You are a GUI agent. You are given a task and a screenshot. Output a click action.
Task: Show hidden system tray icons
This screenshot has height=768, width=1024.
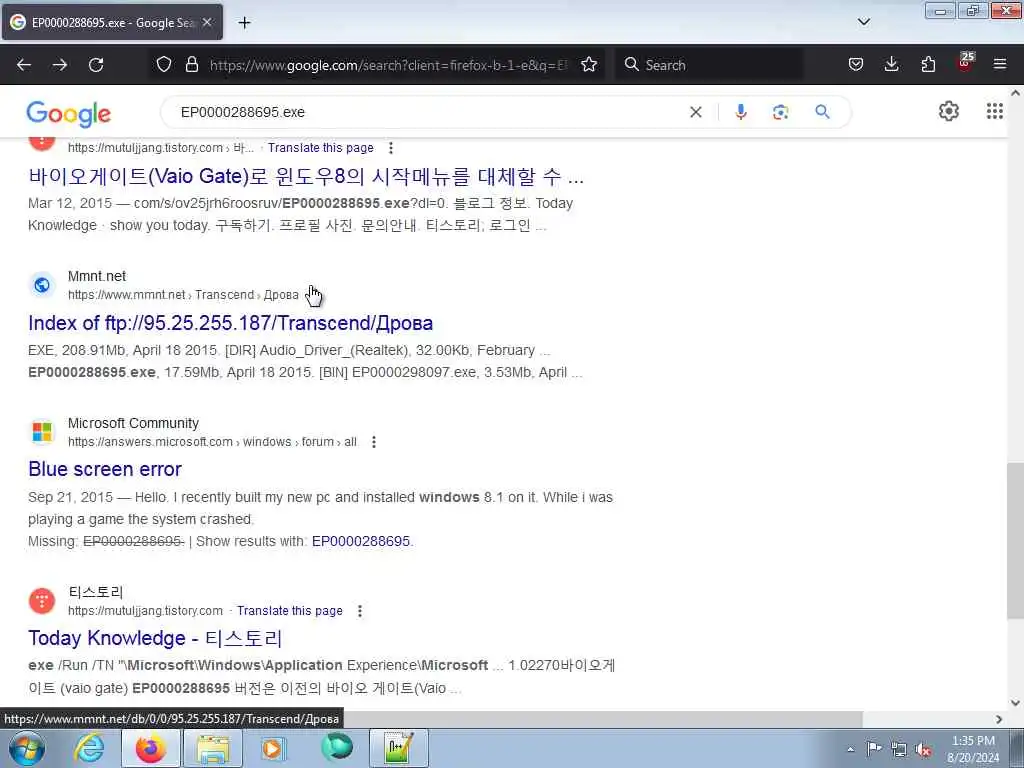850,750
